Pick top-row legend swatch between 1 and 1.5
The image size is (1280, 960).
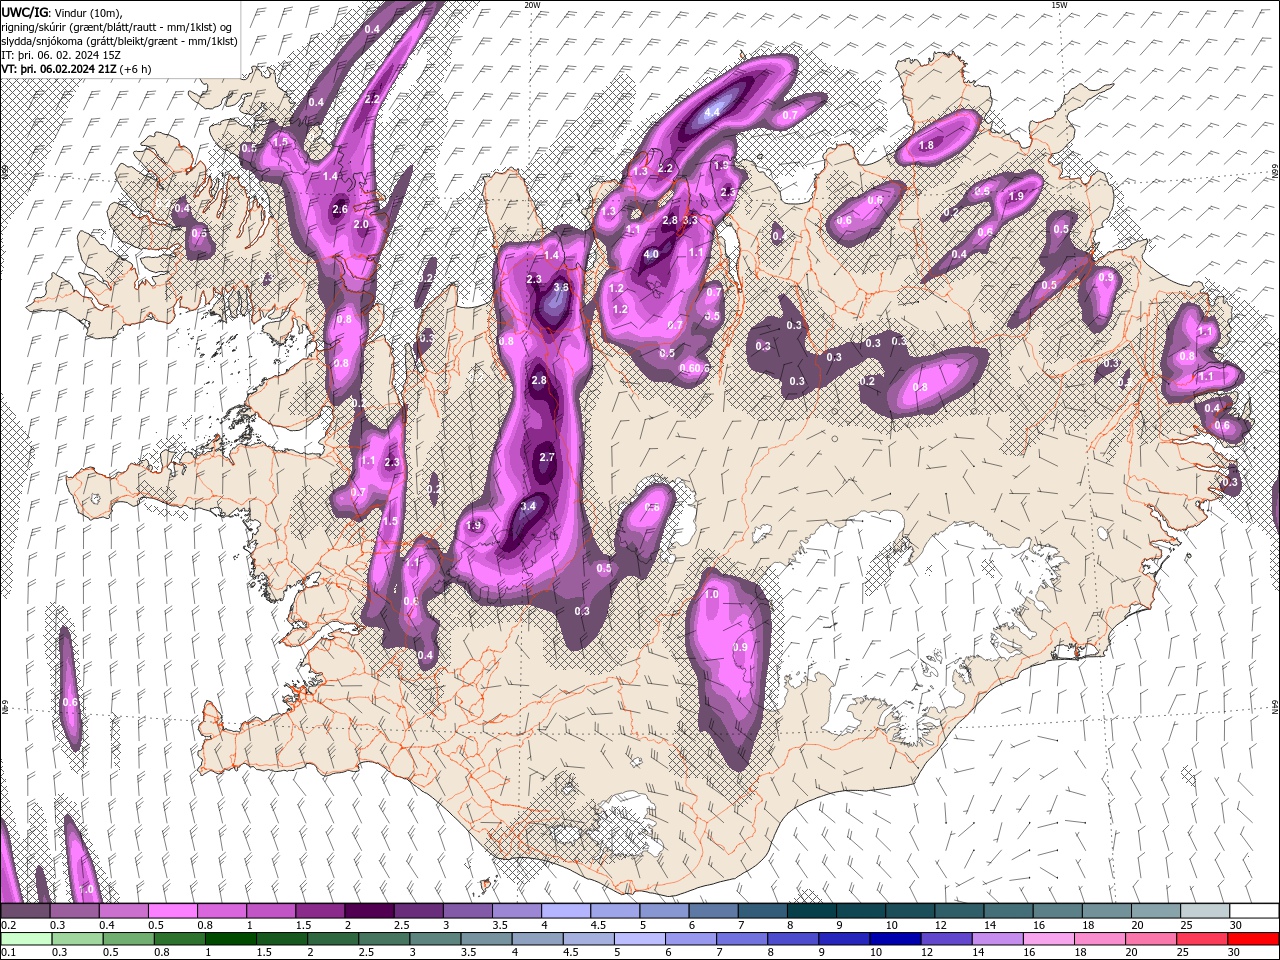270,911
